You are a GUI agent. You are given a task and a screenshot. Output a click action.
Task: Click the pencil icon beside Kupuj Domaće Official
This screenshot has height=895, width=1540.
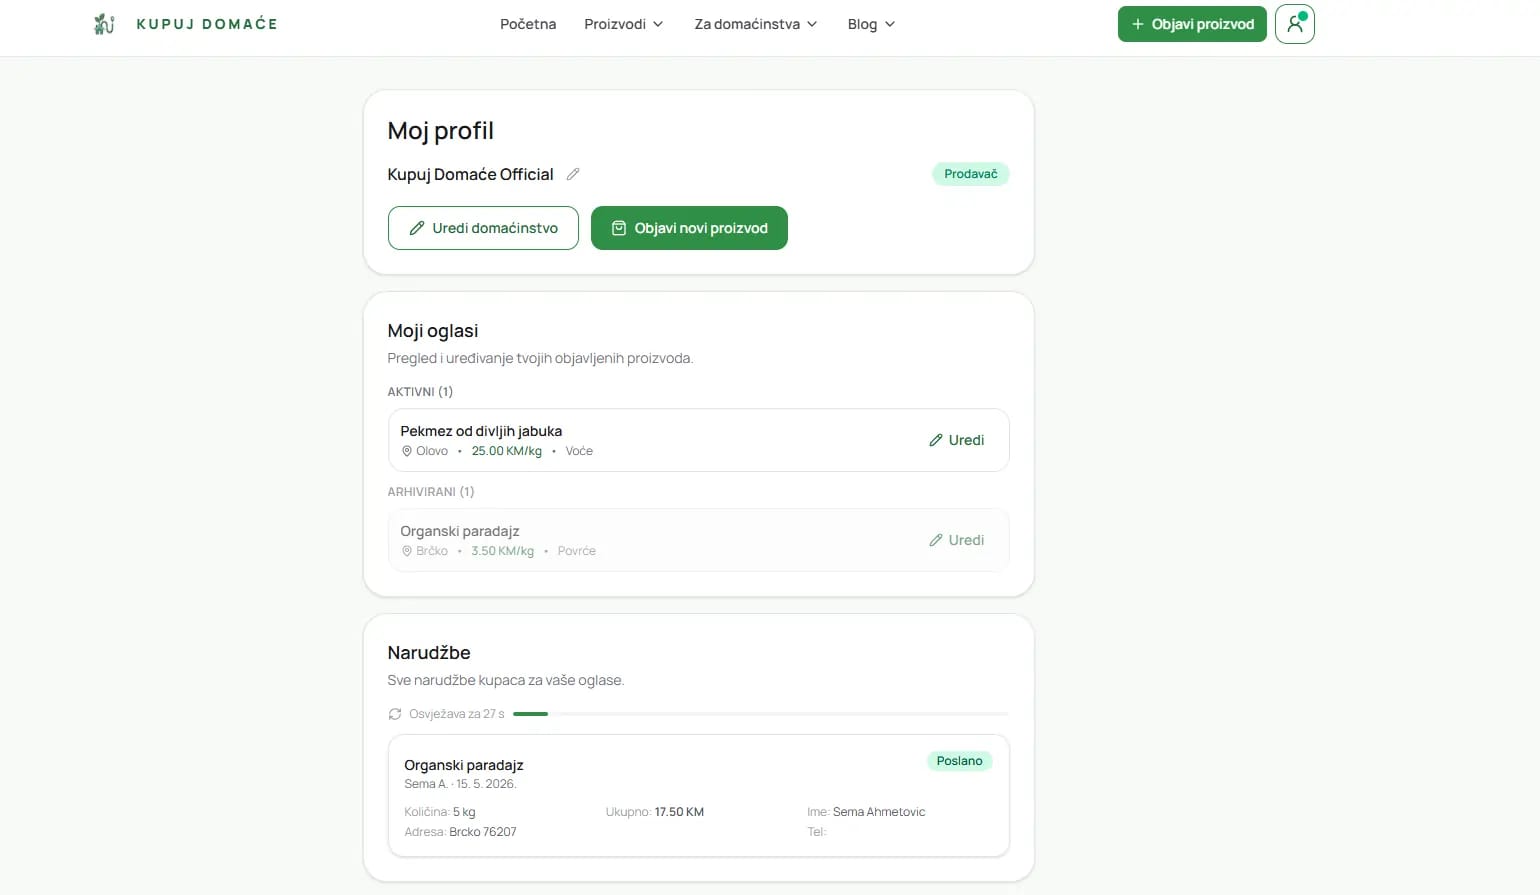click(573, 174)
